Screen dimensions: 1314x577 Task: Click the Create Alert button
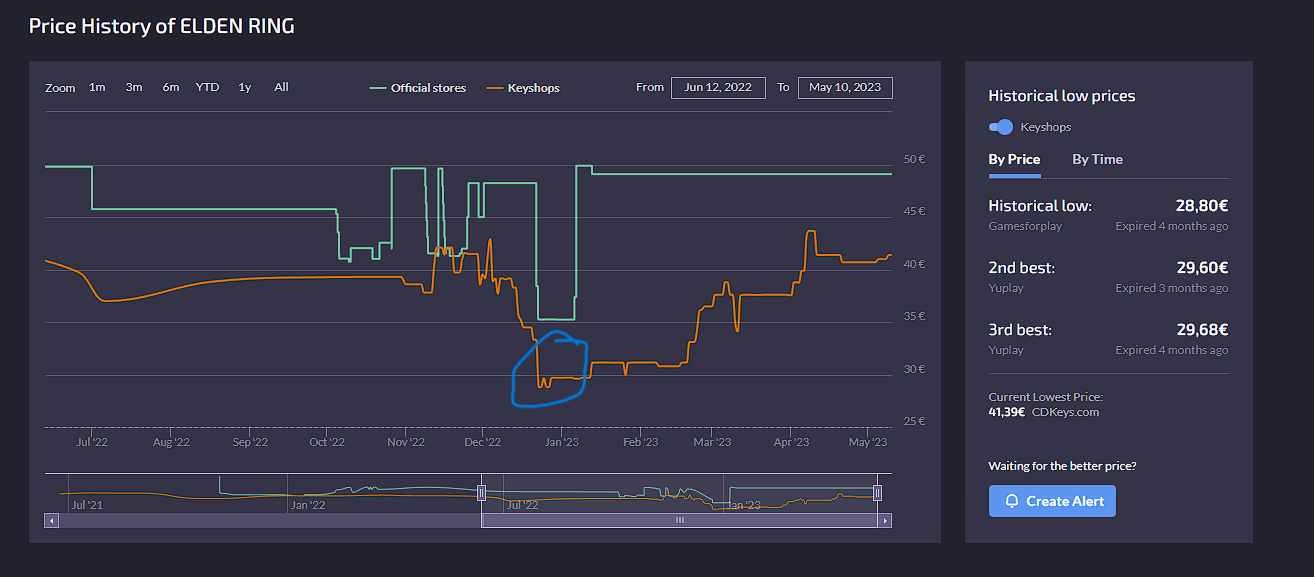coord(1052,501)
